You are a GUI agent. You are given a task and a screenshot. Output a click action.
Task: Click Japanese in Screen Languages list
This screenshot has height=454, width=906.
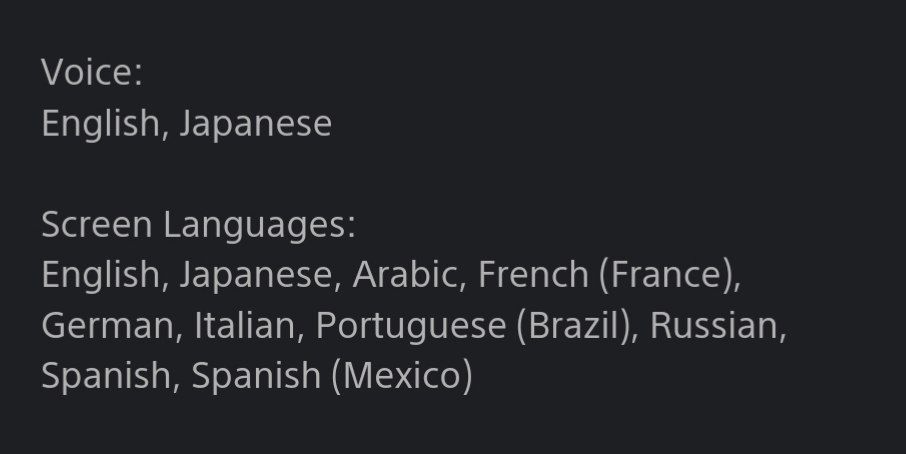pyautogui.click(x=255, y=275)
